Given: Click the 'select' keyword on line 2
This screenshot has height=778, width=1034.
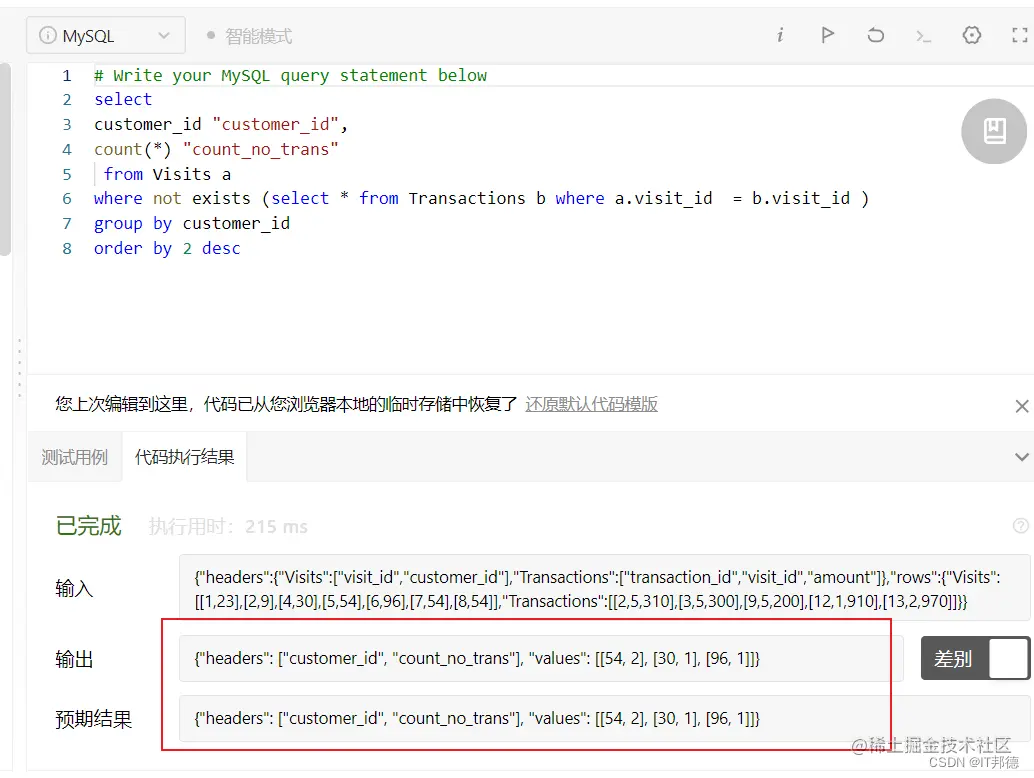Looking at the screenshot, I should coord(123,100).
